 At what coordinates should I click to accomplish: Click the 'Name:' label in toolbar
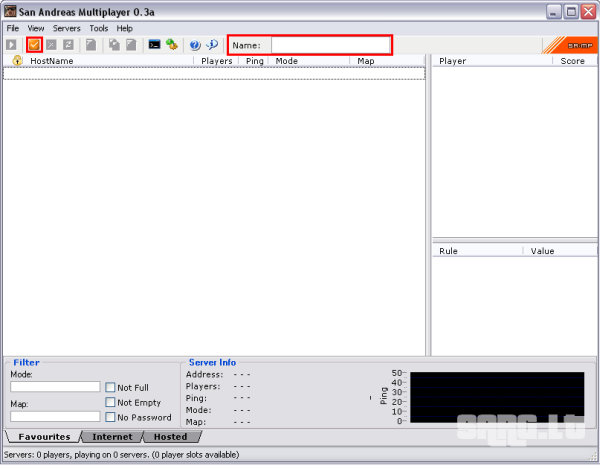(246, 46)
